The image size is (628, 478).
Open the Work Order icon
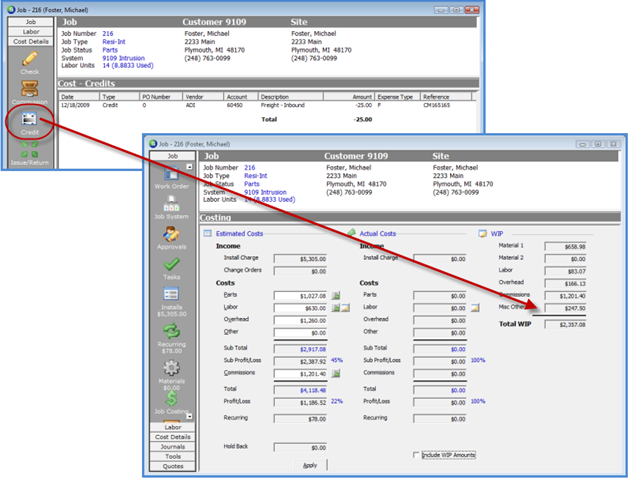[x=171, y=174]
